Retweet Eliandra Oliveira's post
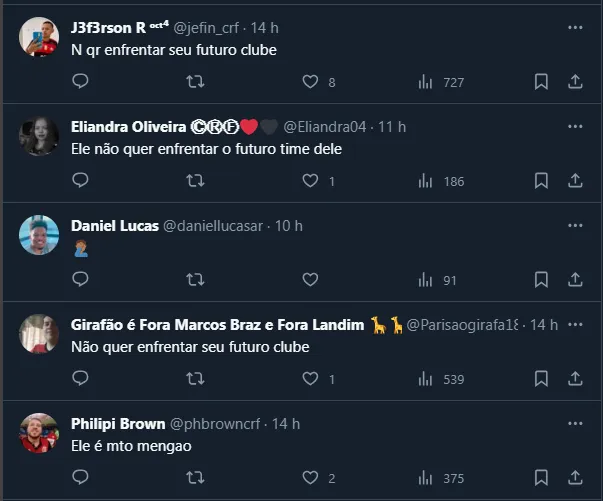The image size is (603, 501). 196,181
